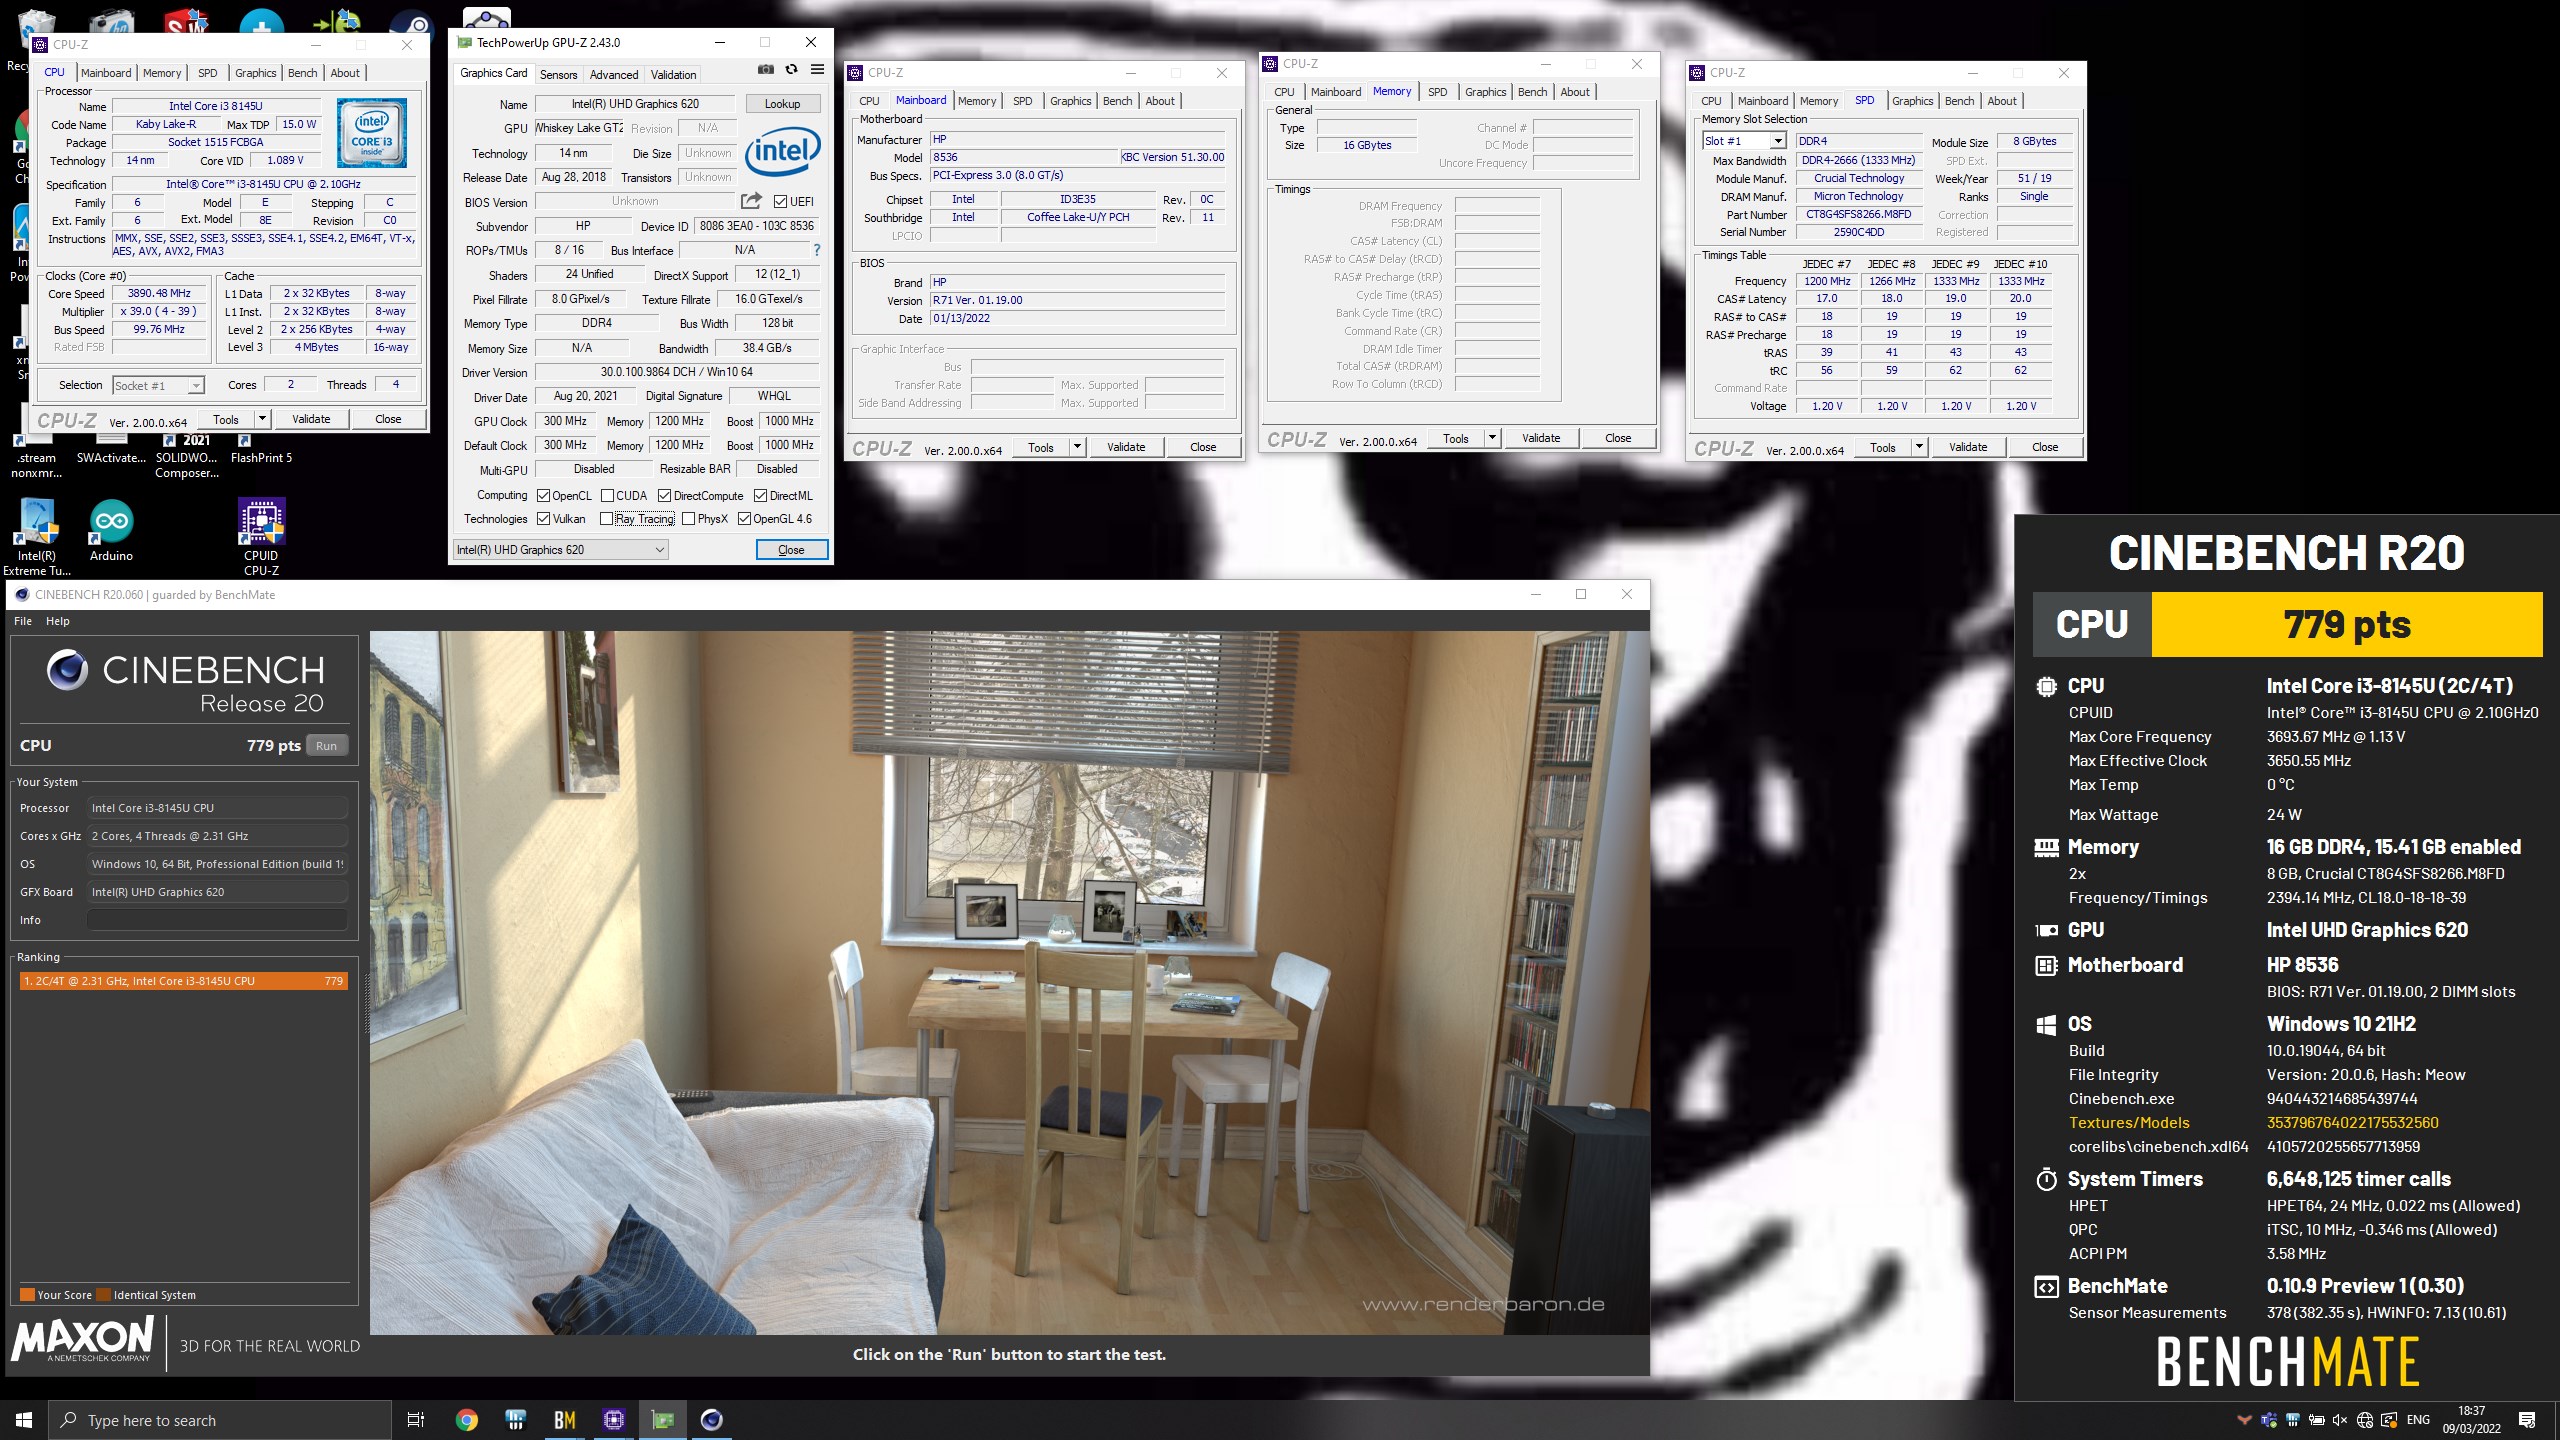Open BenchMate taskbar icon
Viewport: 2560px width, 1440px height.
(x=564, y=1420)
